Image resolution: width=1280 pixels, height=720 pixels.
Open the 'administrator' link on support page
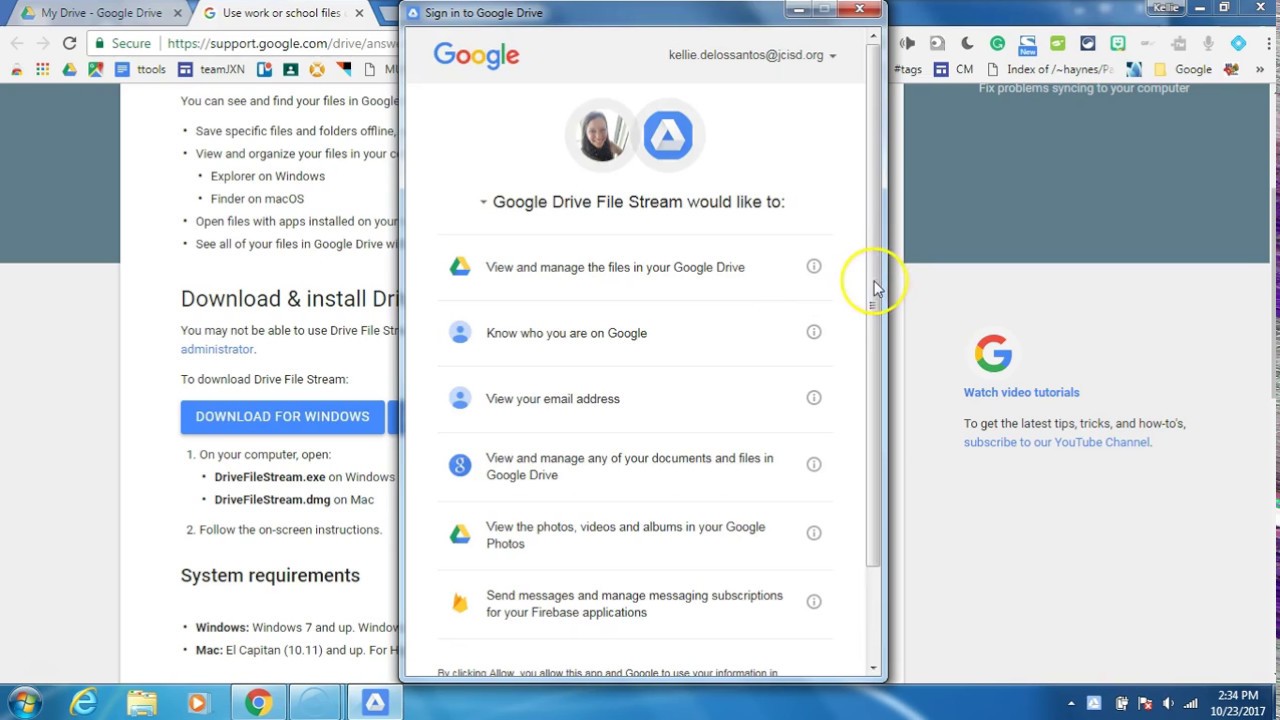pos(217,349)
